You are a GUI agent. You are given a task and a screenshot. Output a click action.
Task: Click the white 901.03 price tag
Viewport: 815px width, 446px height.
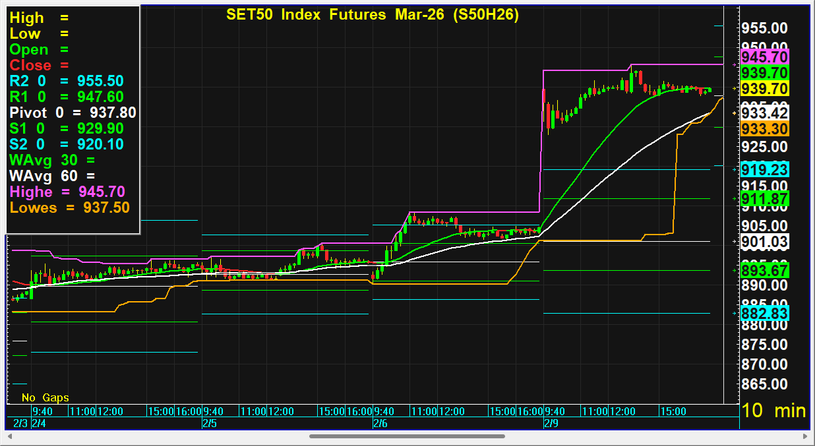765,241
